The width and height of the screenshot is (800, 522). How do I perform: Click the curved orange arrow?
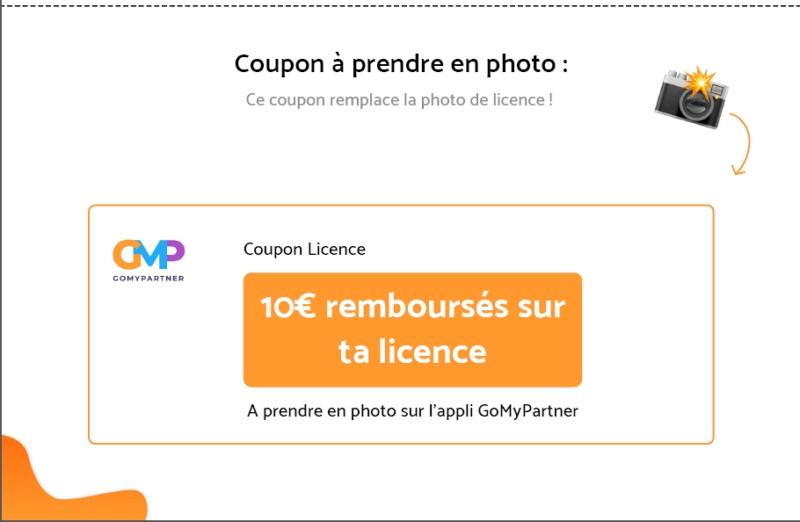click(x=741, y=144)
